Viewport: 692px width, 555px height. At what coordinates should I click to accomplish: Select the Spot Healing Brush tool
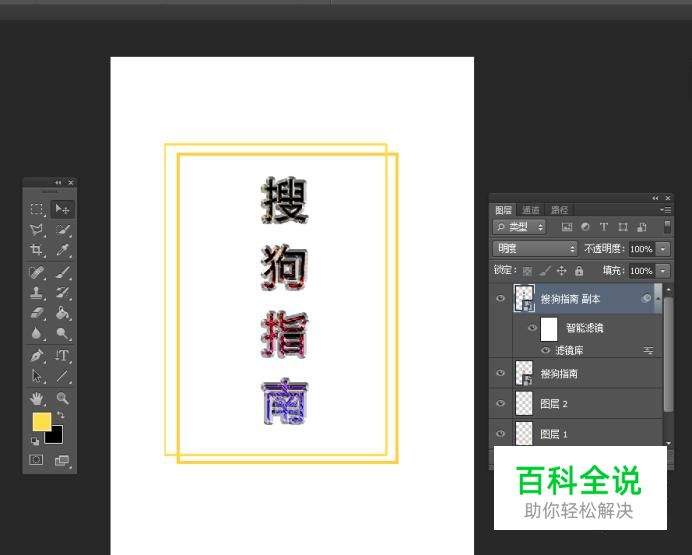[x=37, y=272]
